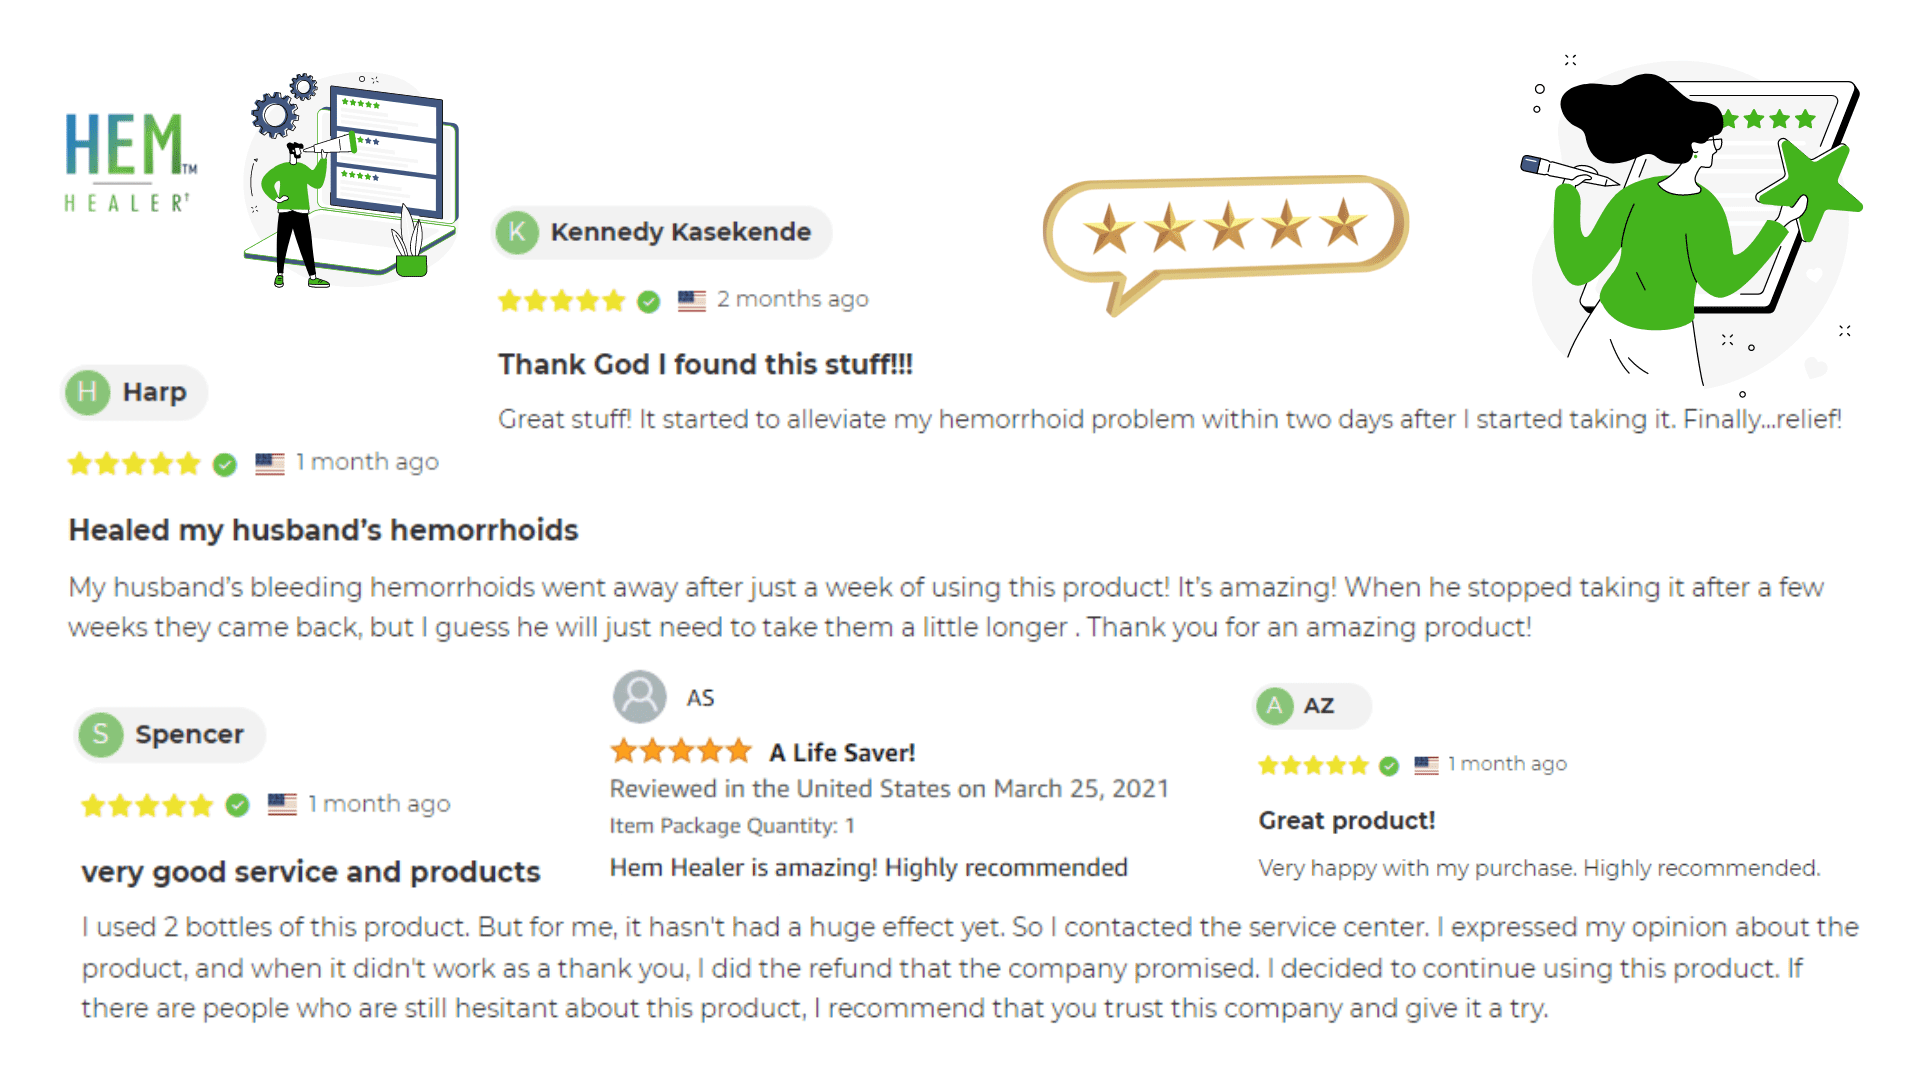The height and width of the screenshot is (1080, 1920).
Task: Click the green H avatar next to Harp
Action: click(88, 392)
